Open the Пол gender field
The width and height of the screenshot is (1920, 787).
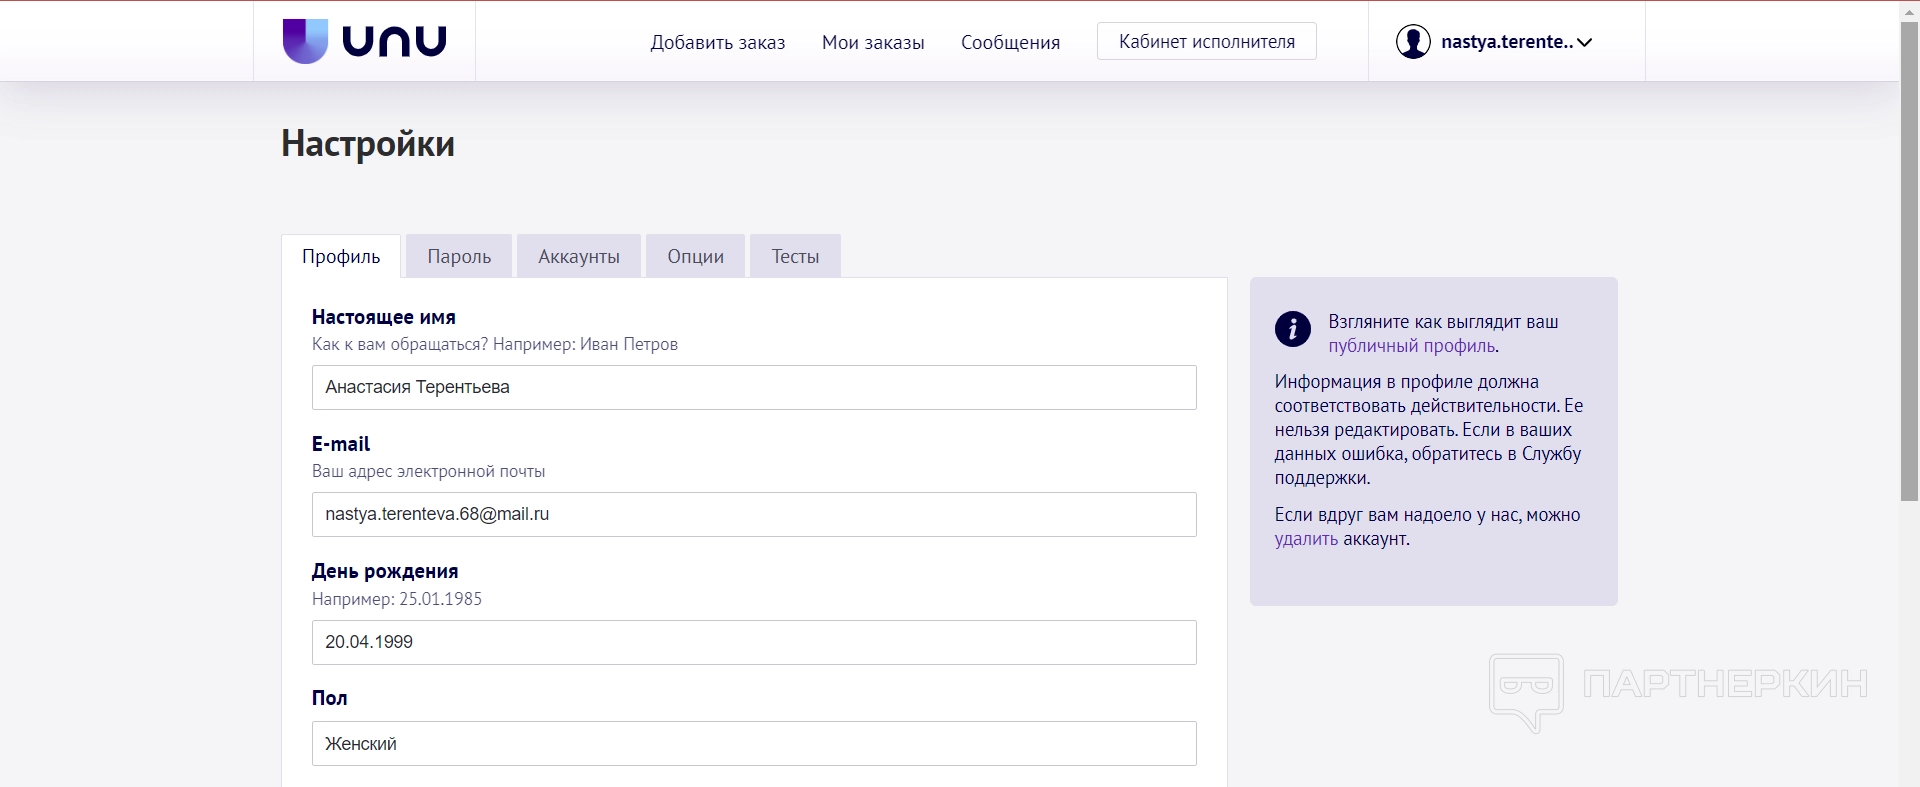(753, 744)
